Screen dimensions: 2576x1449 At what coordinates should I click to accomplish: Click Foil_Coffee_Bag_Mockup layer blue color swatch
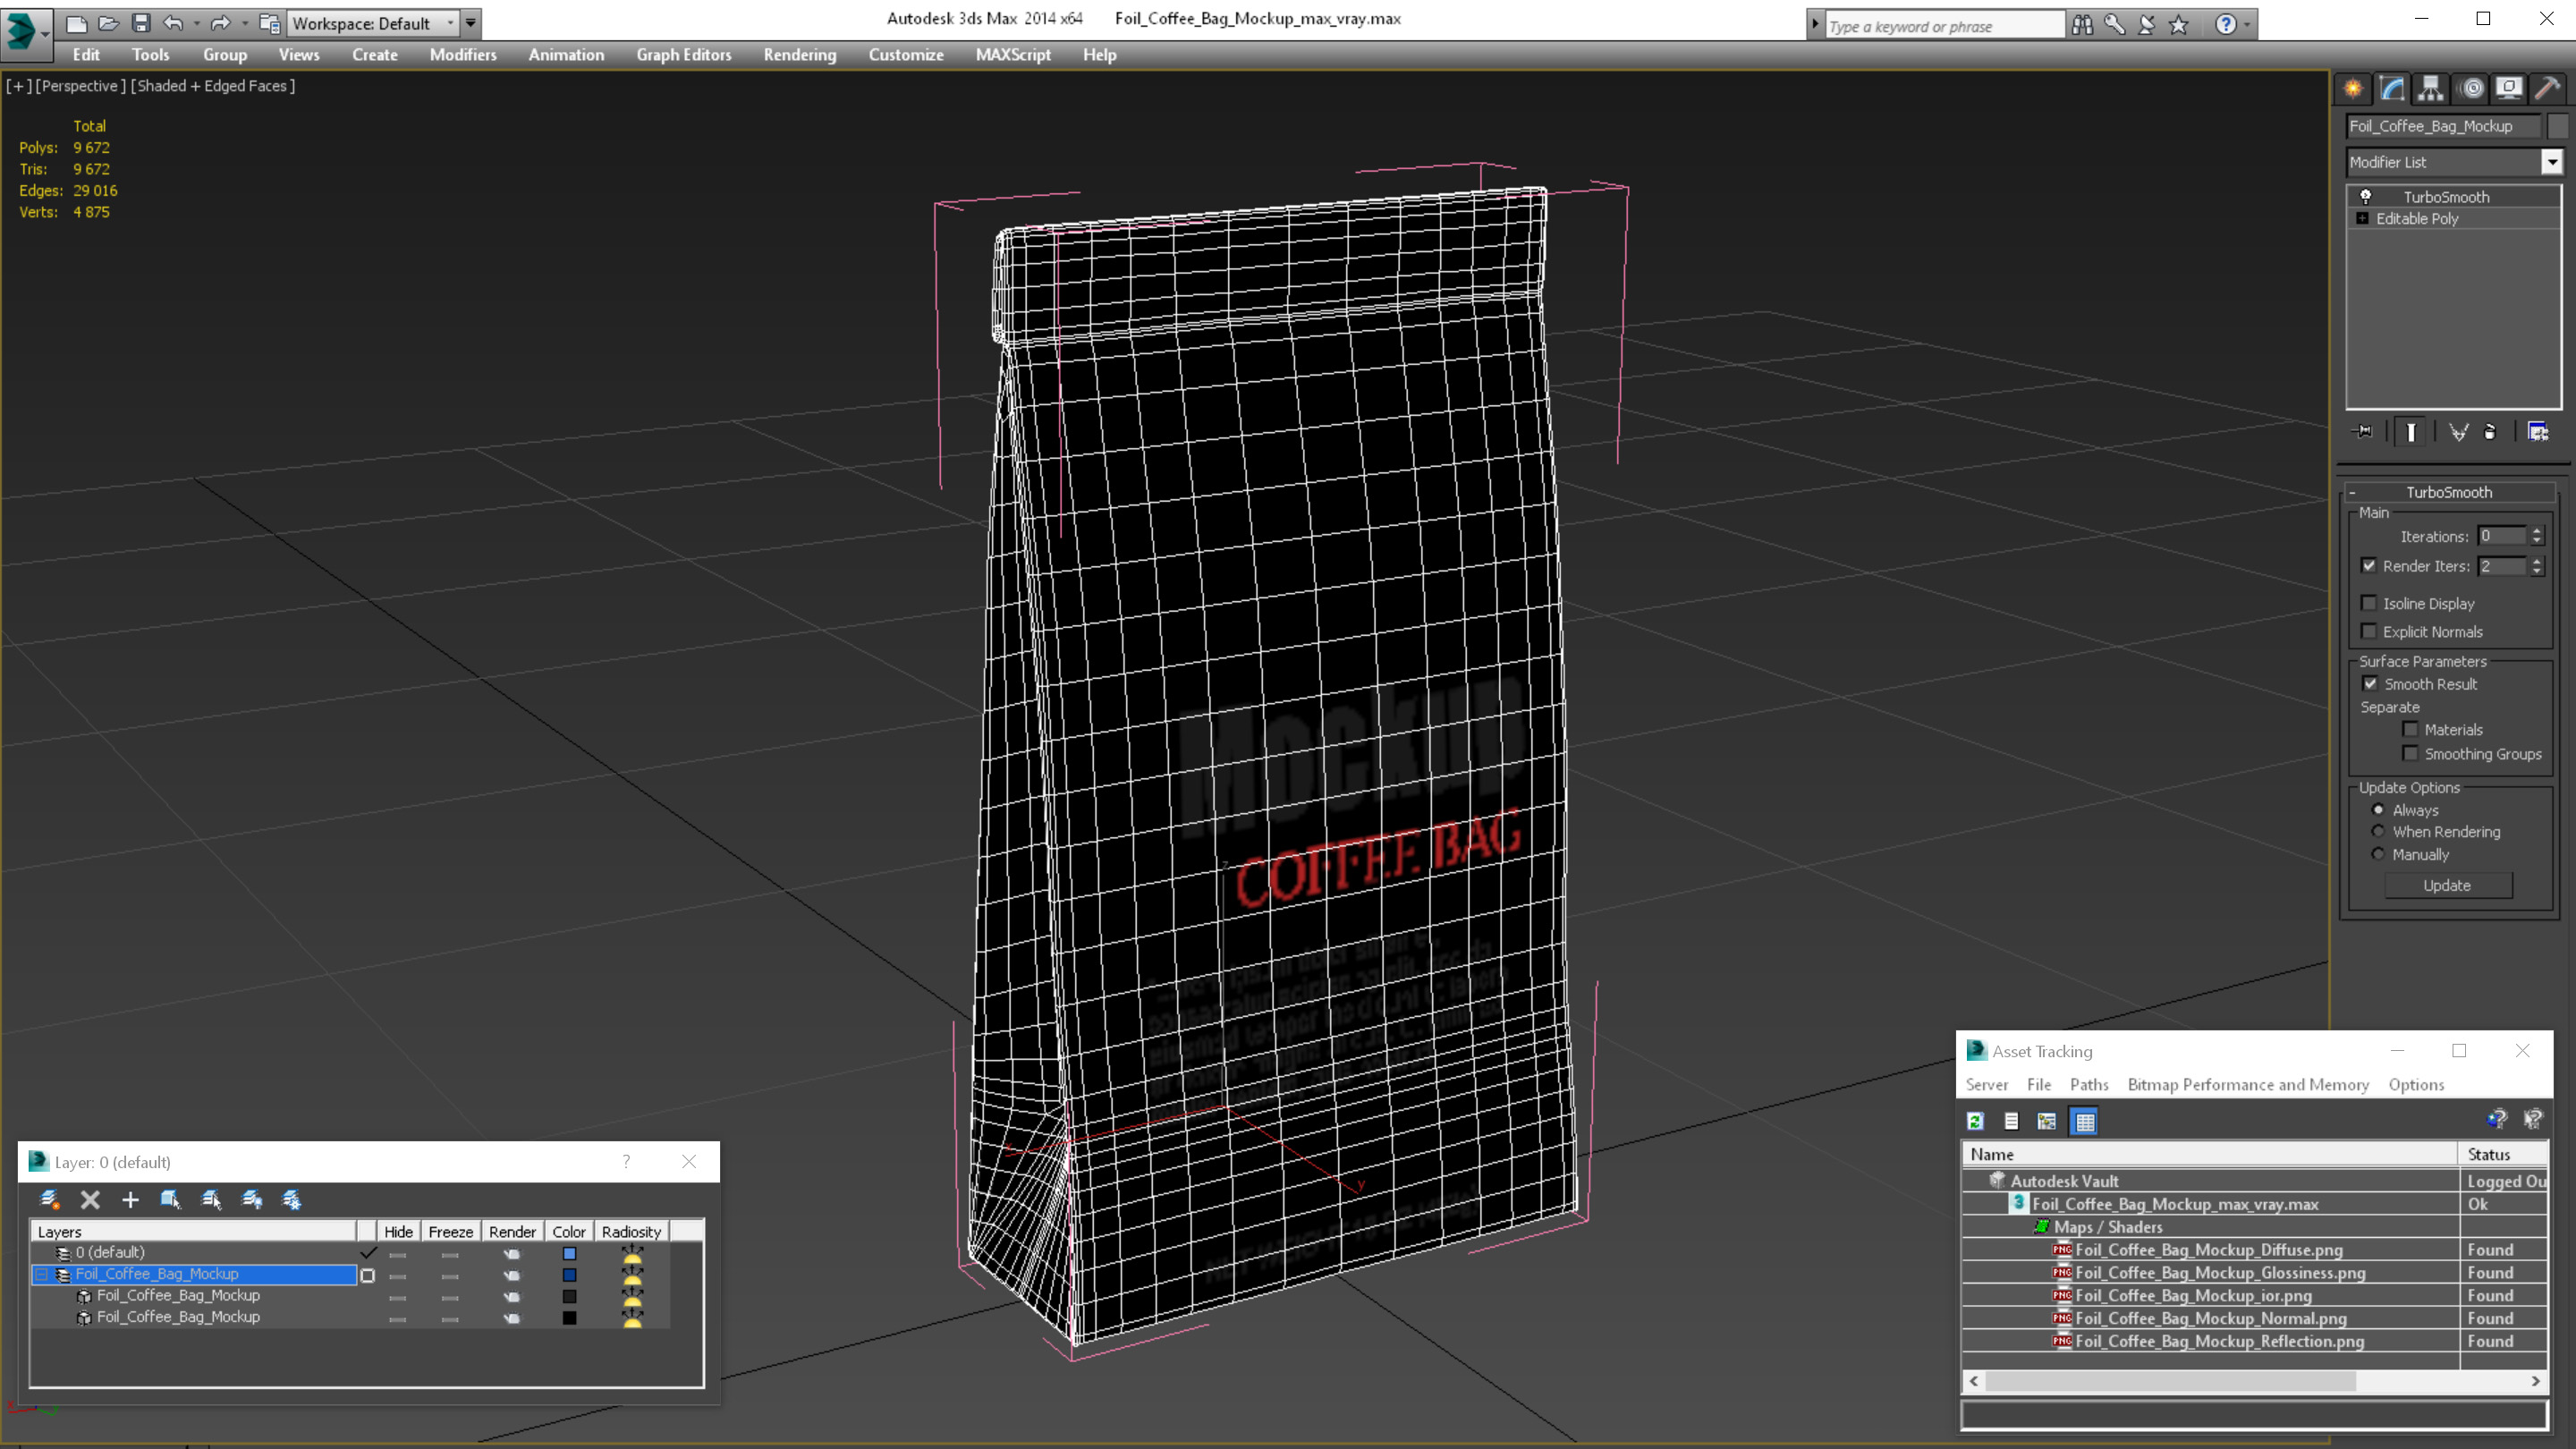569,1275
